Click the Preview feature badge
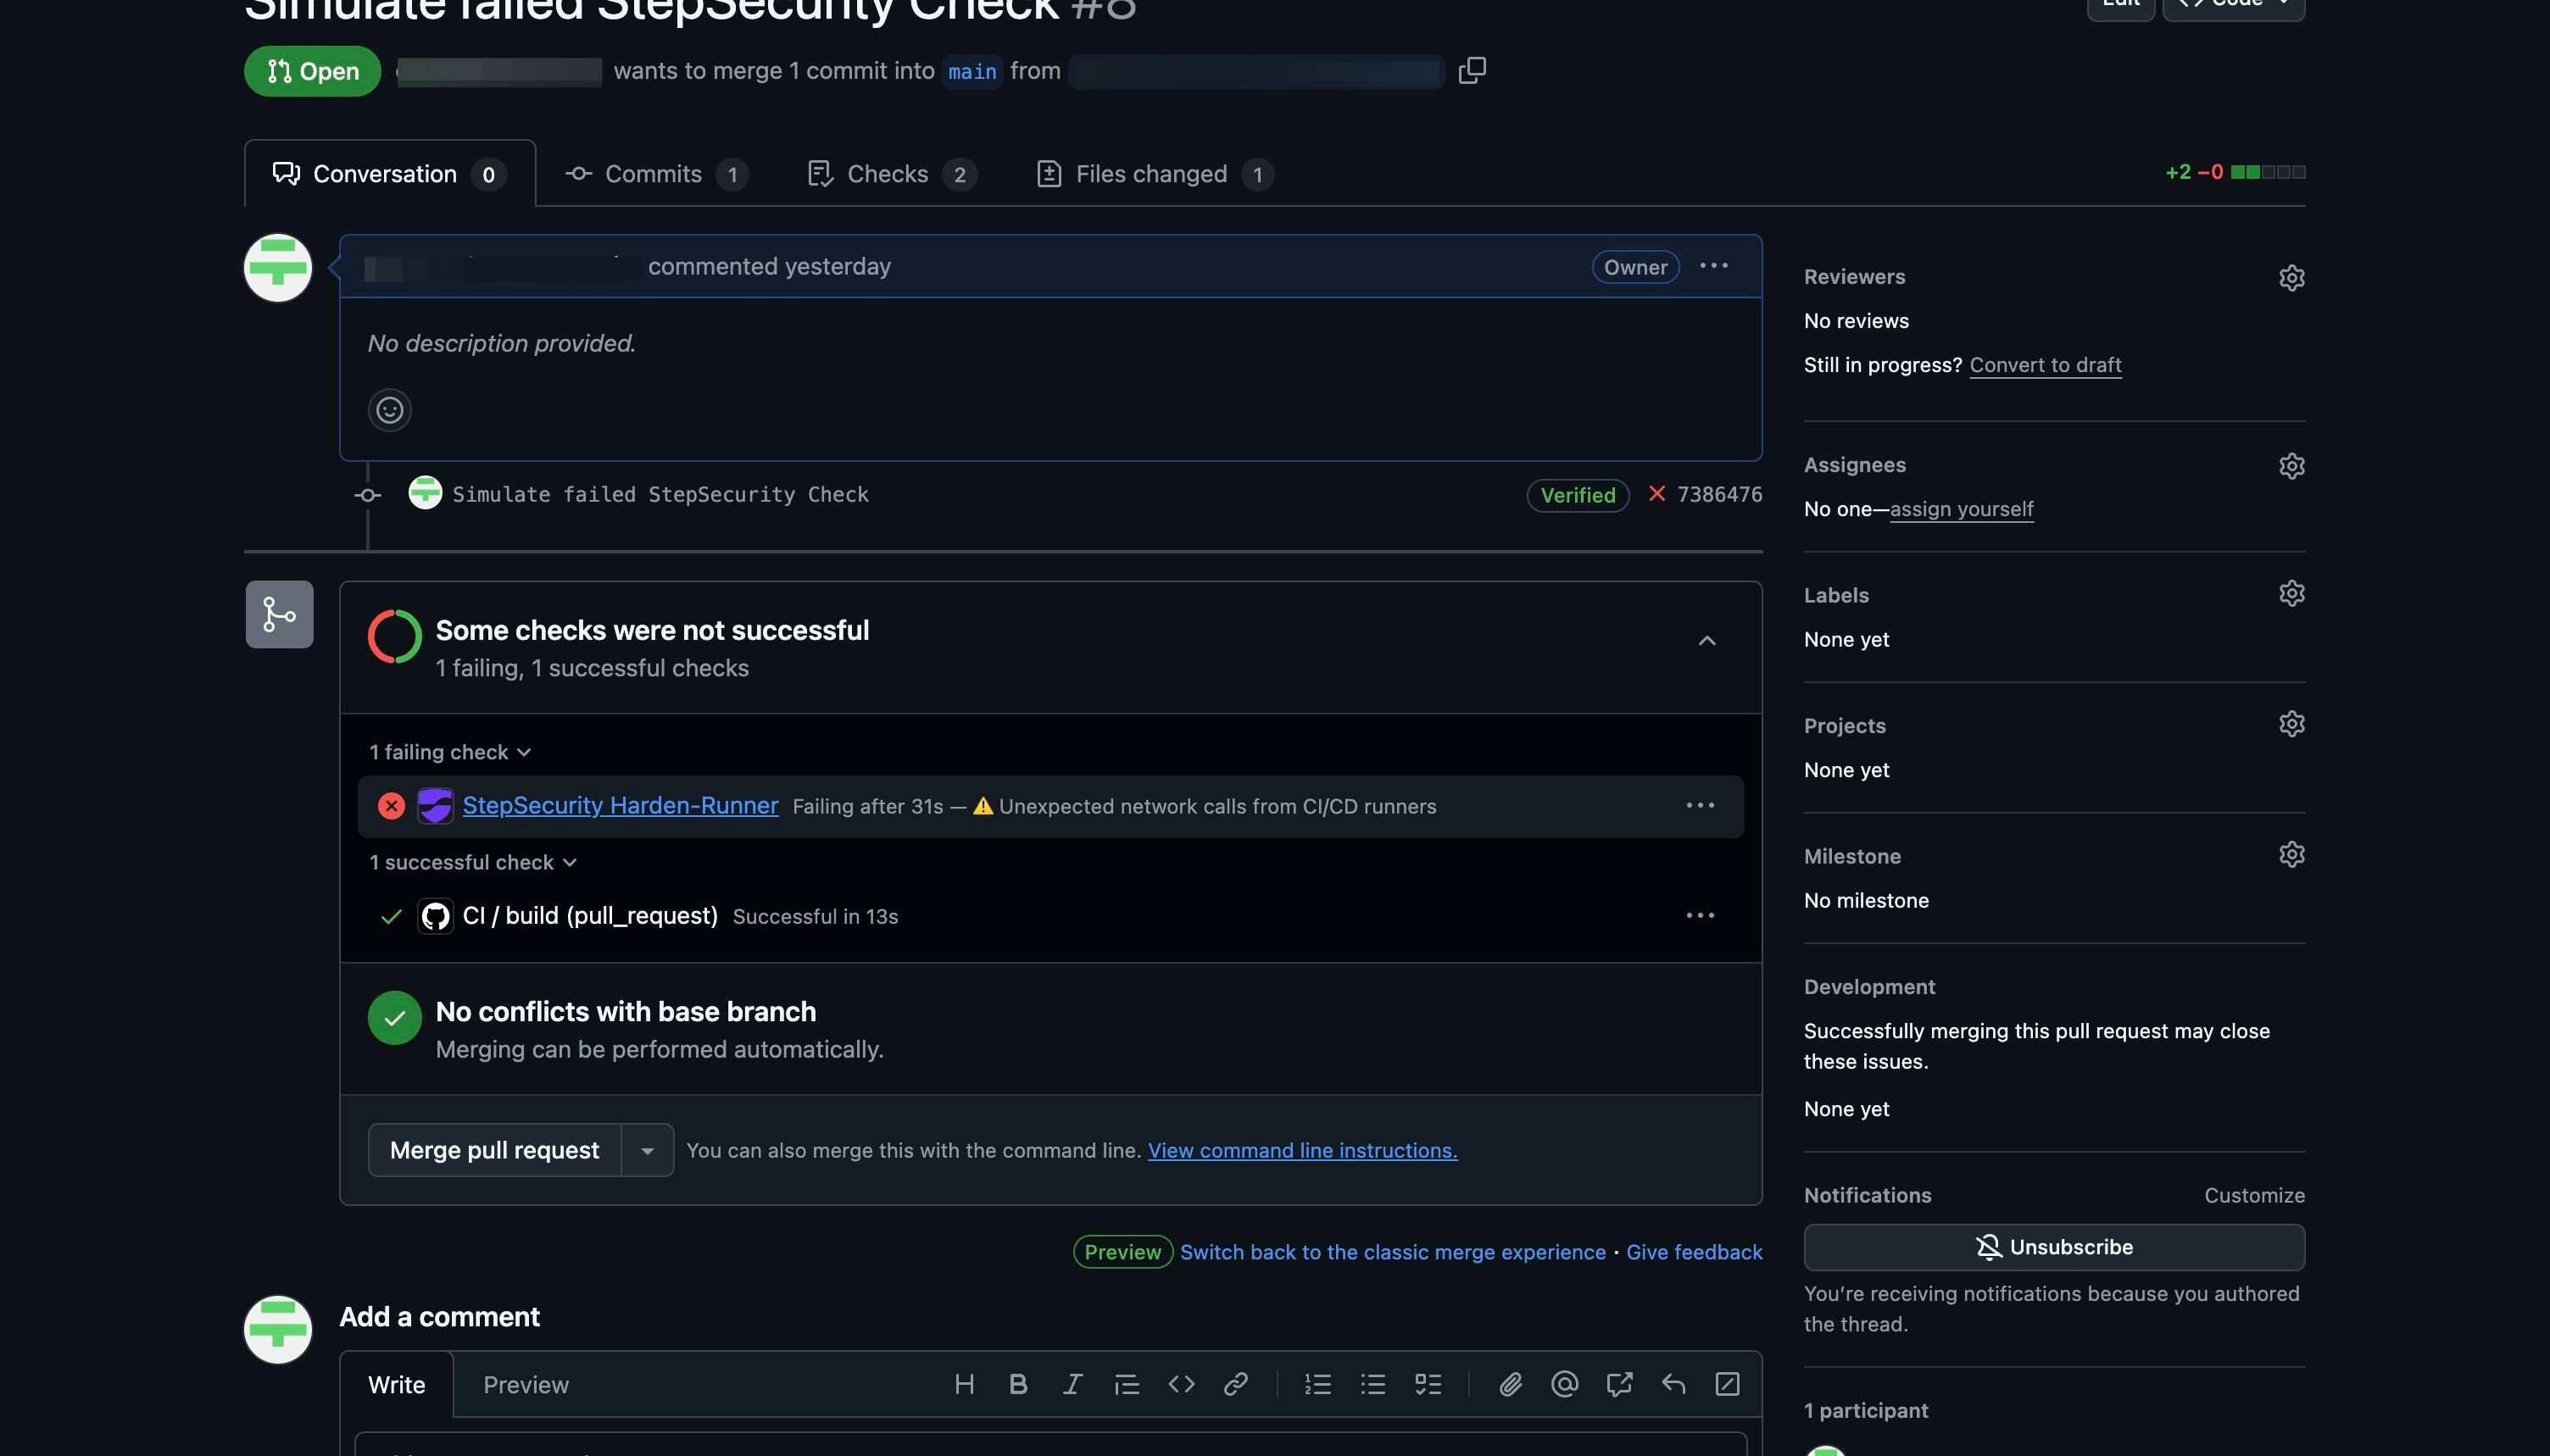 (x=1122, y=1252)
